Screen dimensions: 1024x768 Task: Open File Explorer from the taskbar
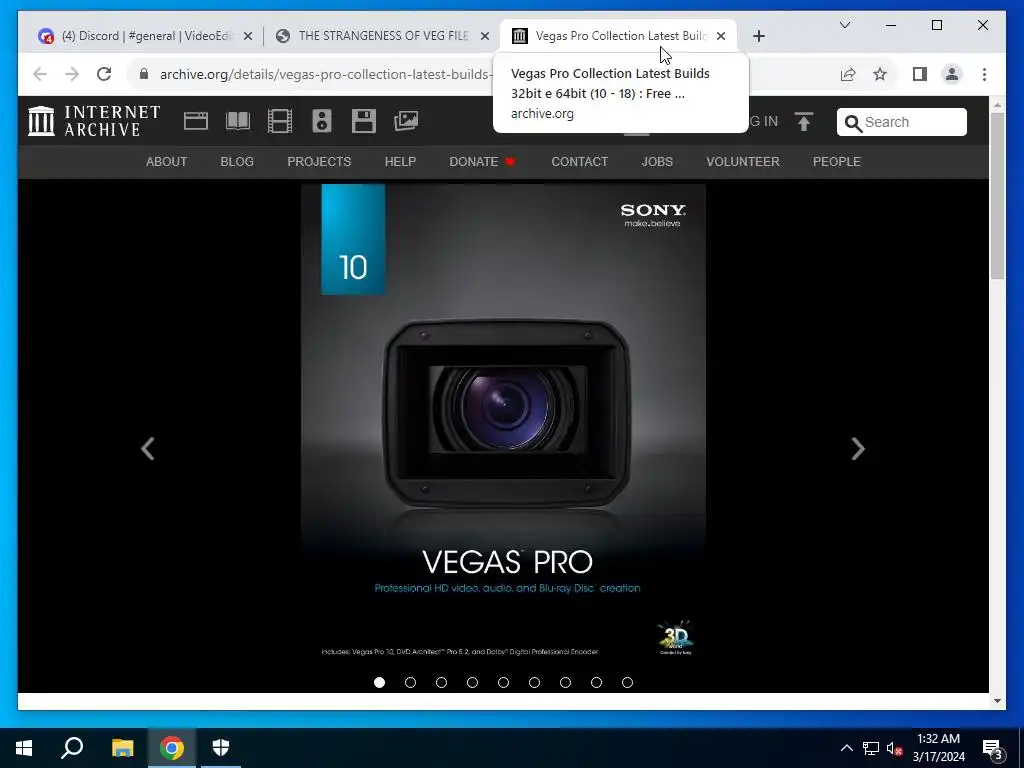coord(122,748)
